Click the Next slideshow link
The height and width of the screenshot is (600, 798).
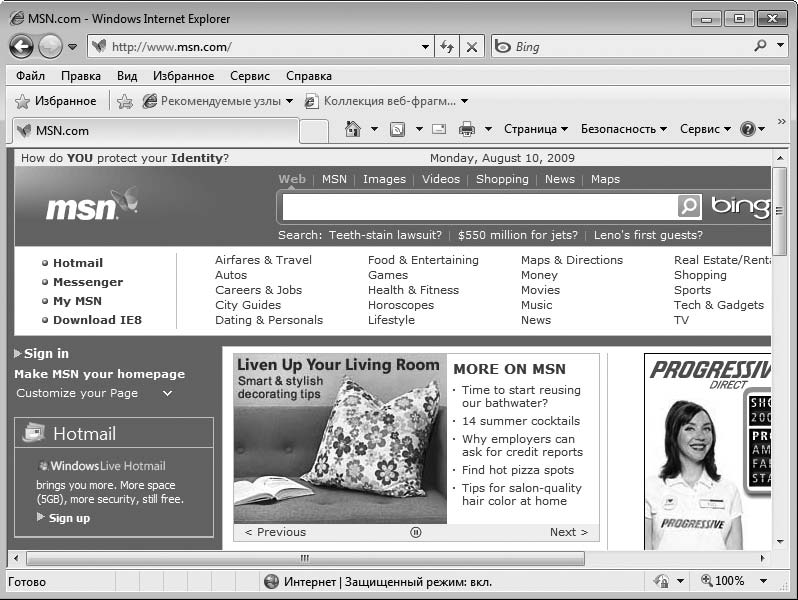coord(569,532)
